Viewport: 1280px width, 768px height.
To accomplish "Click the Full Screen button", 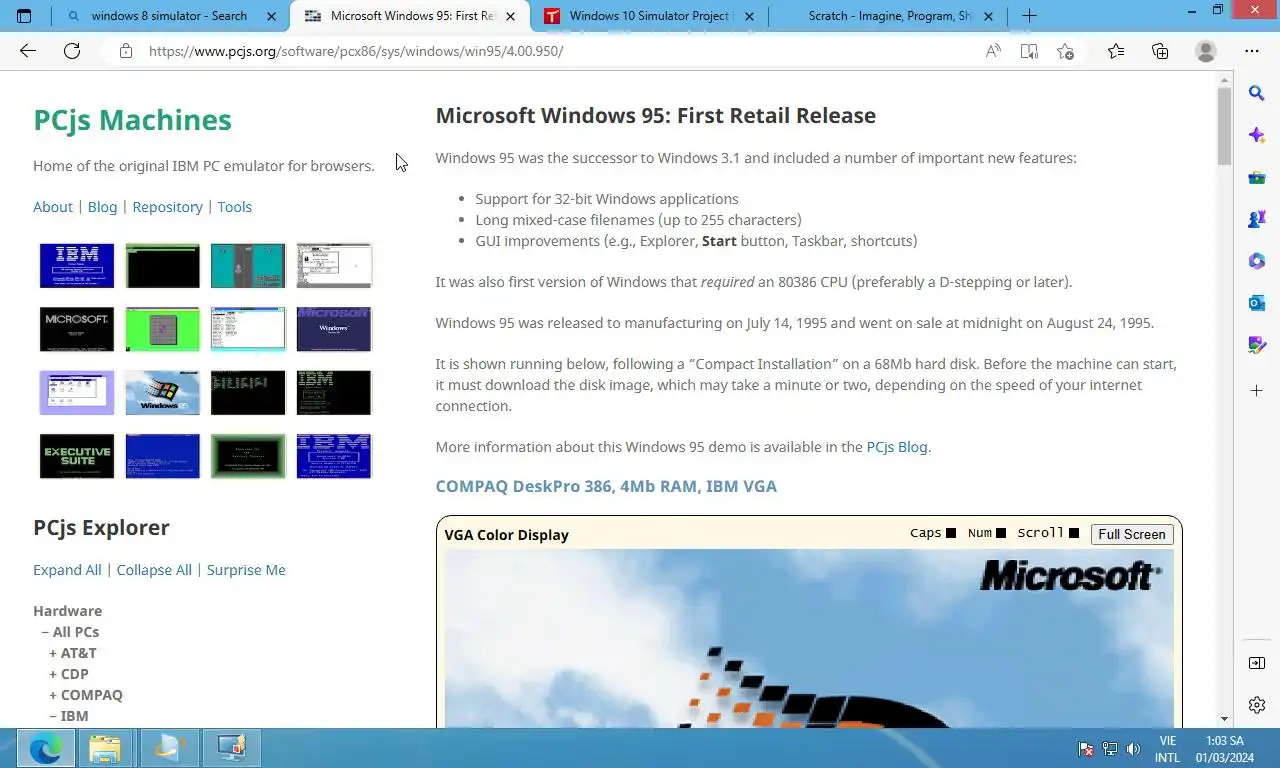I will (x=1132, y=534).
